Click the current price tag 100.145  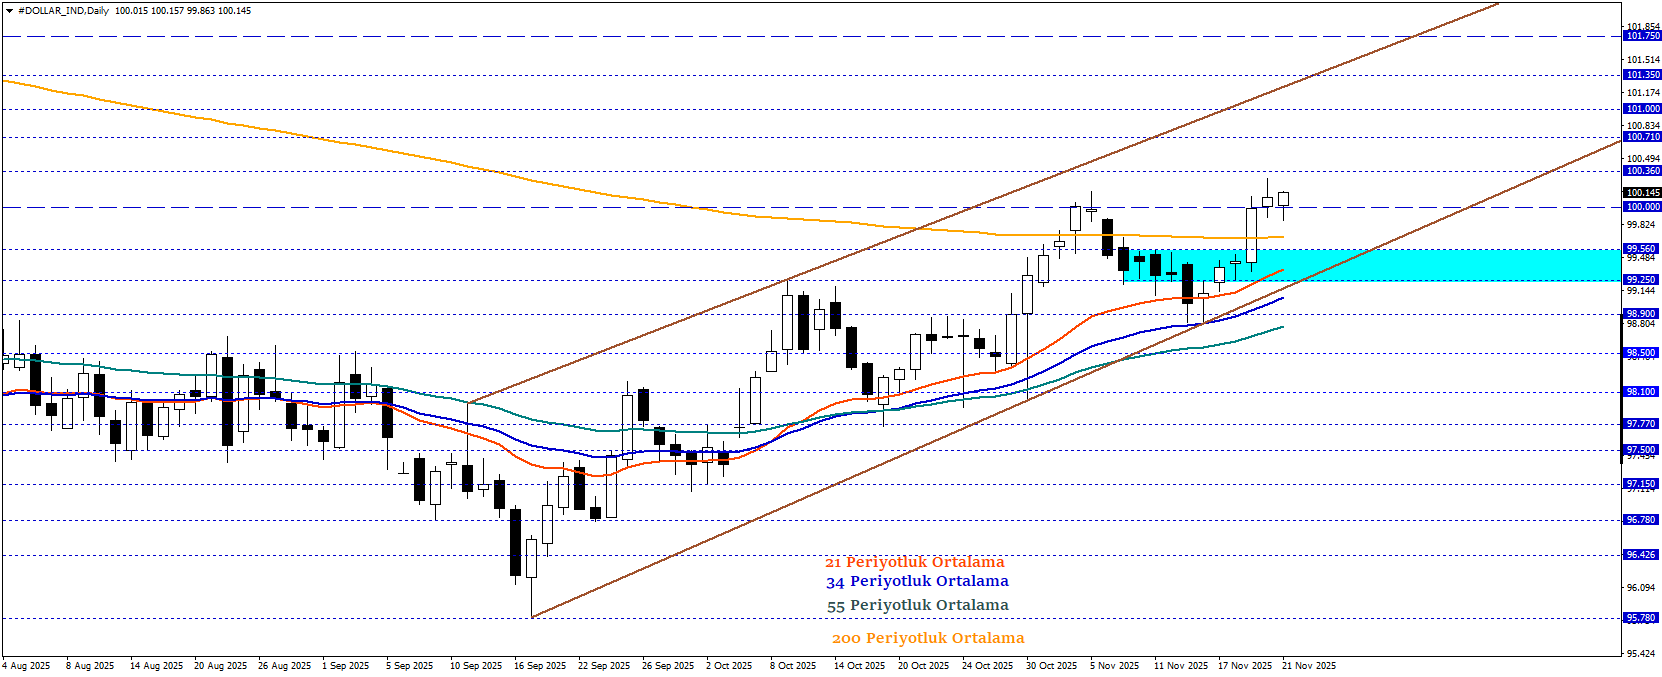1641,193
